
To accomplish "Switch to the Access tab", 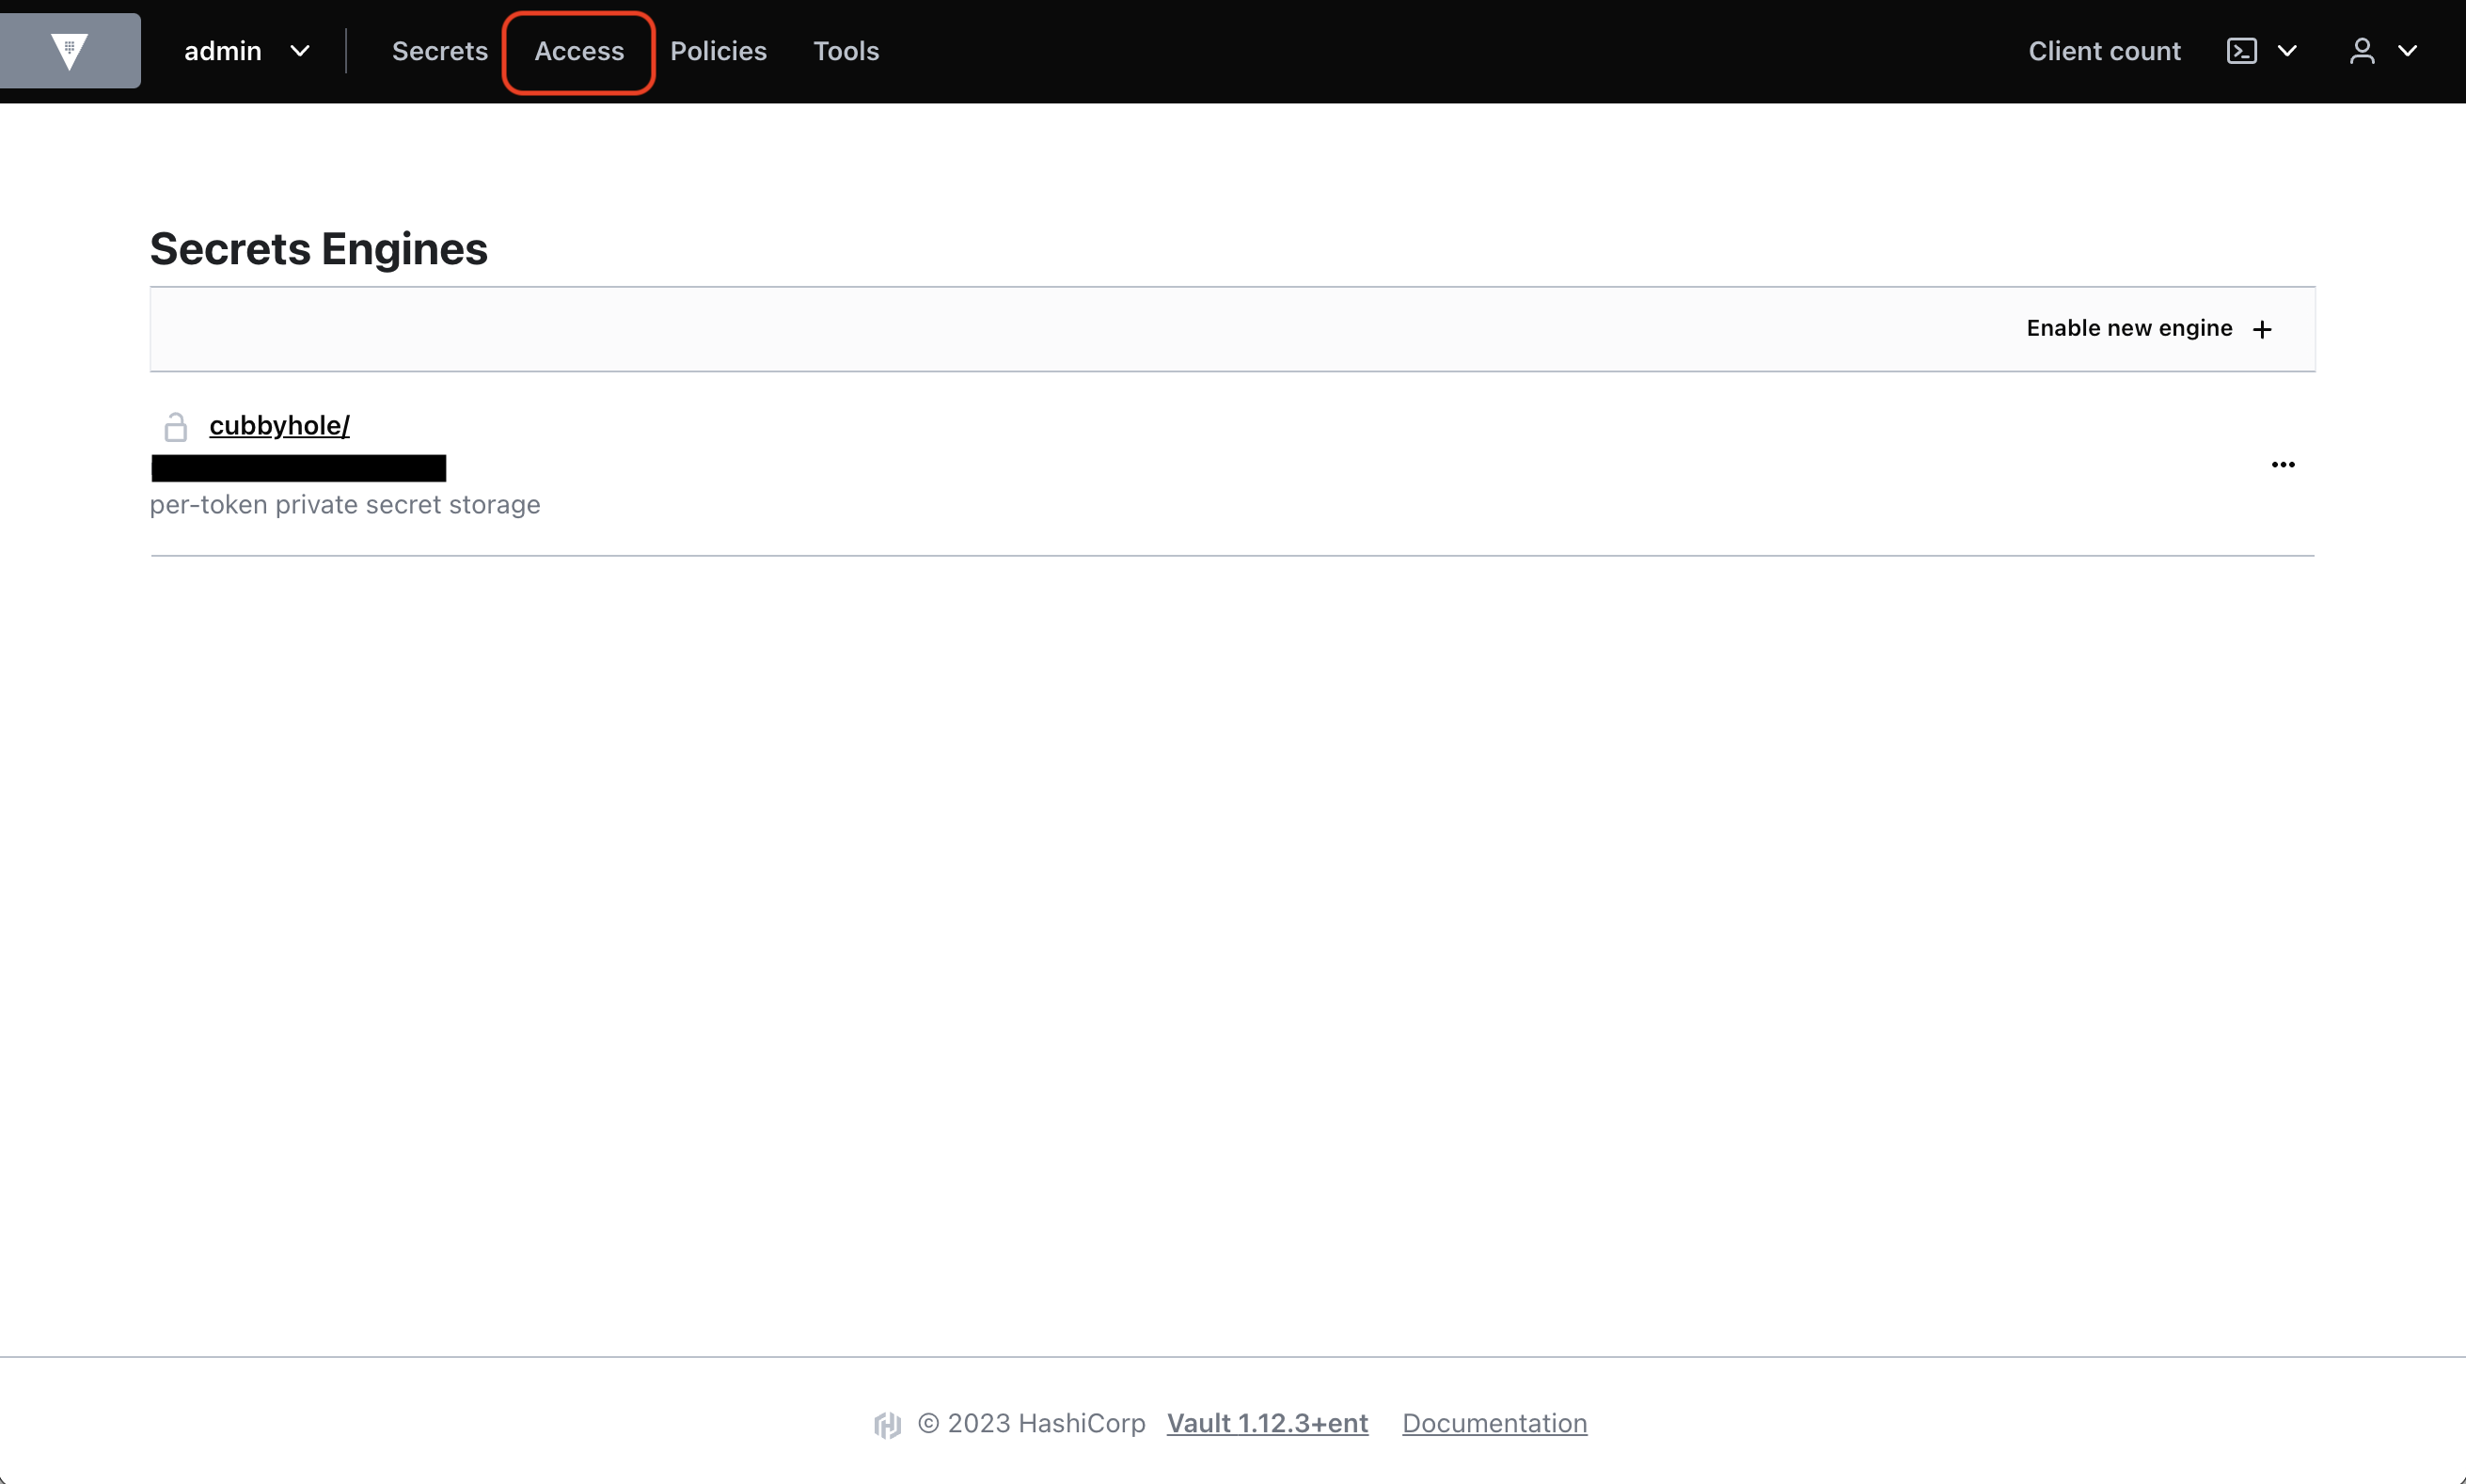I will (579, 51).
